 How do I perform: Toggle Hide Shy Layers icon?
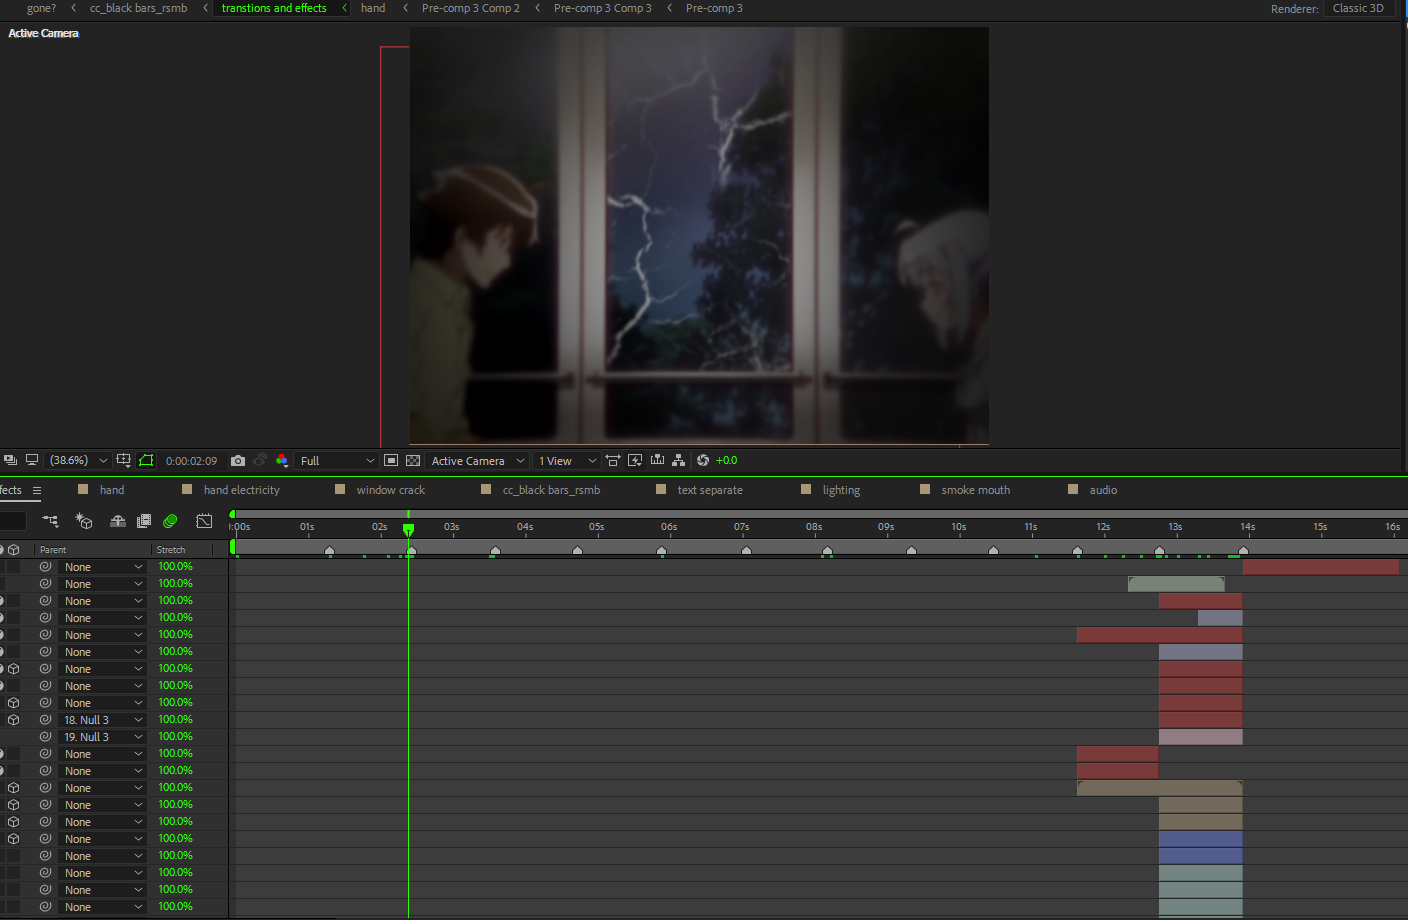point(117,521)
